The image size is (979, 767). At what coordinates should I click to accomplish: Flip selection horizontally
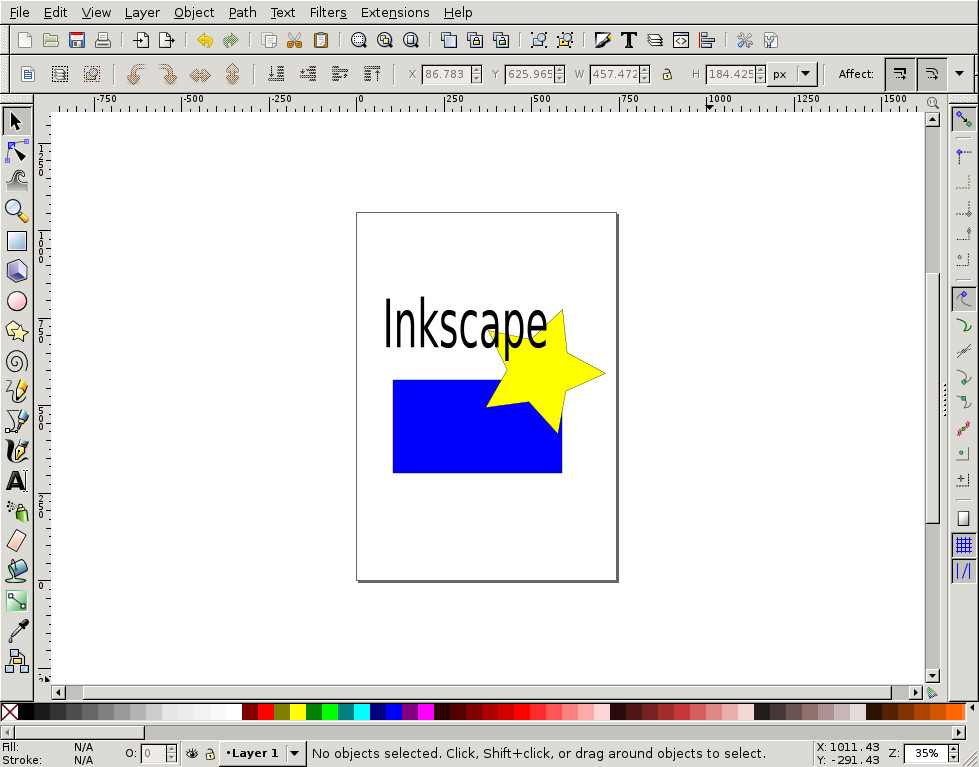coord(200,74)
